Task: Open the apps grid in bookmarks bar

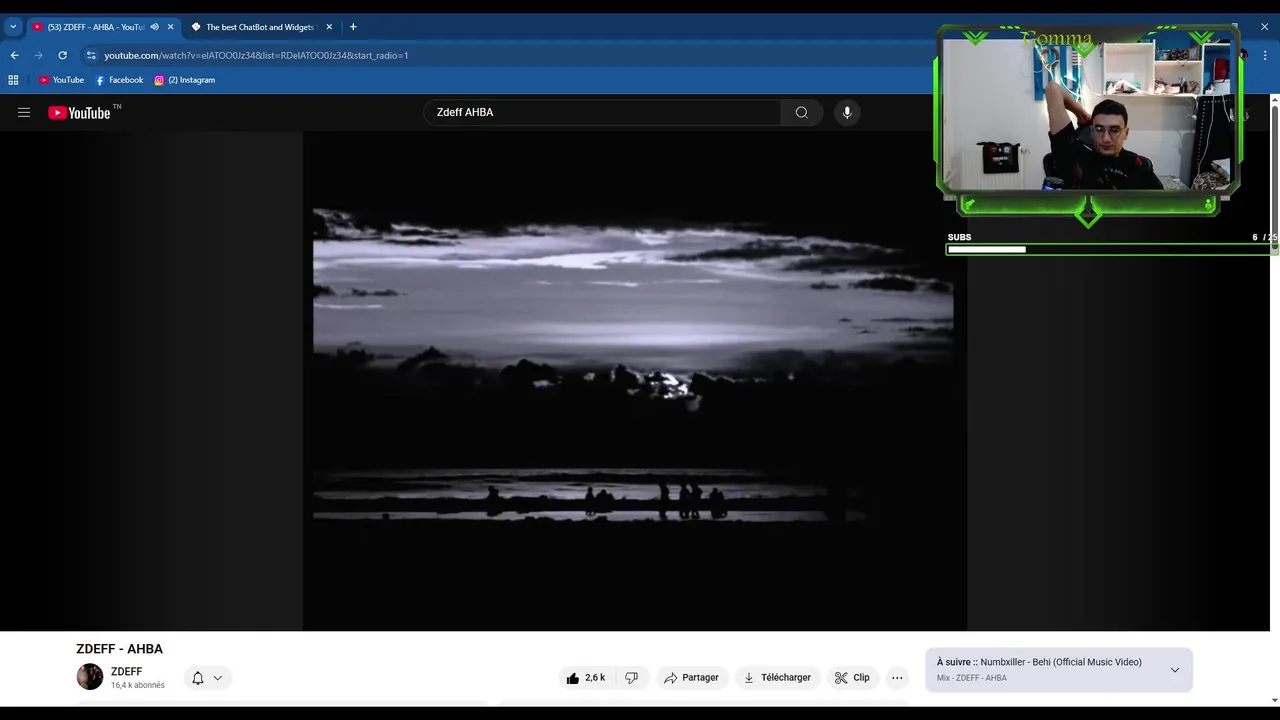Action: pos(13,80)
